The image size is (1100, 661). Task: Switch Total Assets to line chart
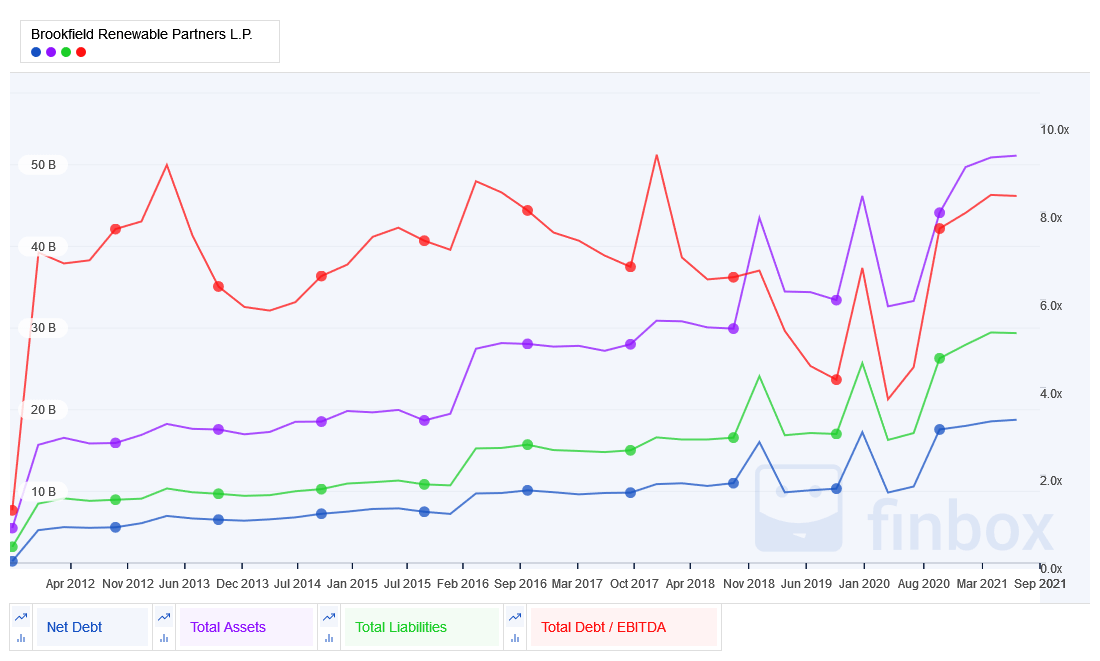click(164, 617)
